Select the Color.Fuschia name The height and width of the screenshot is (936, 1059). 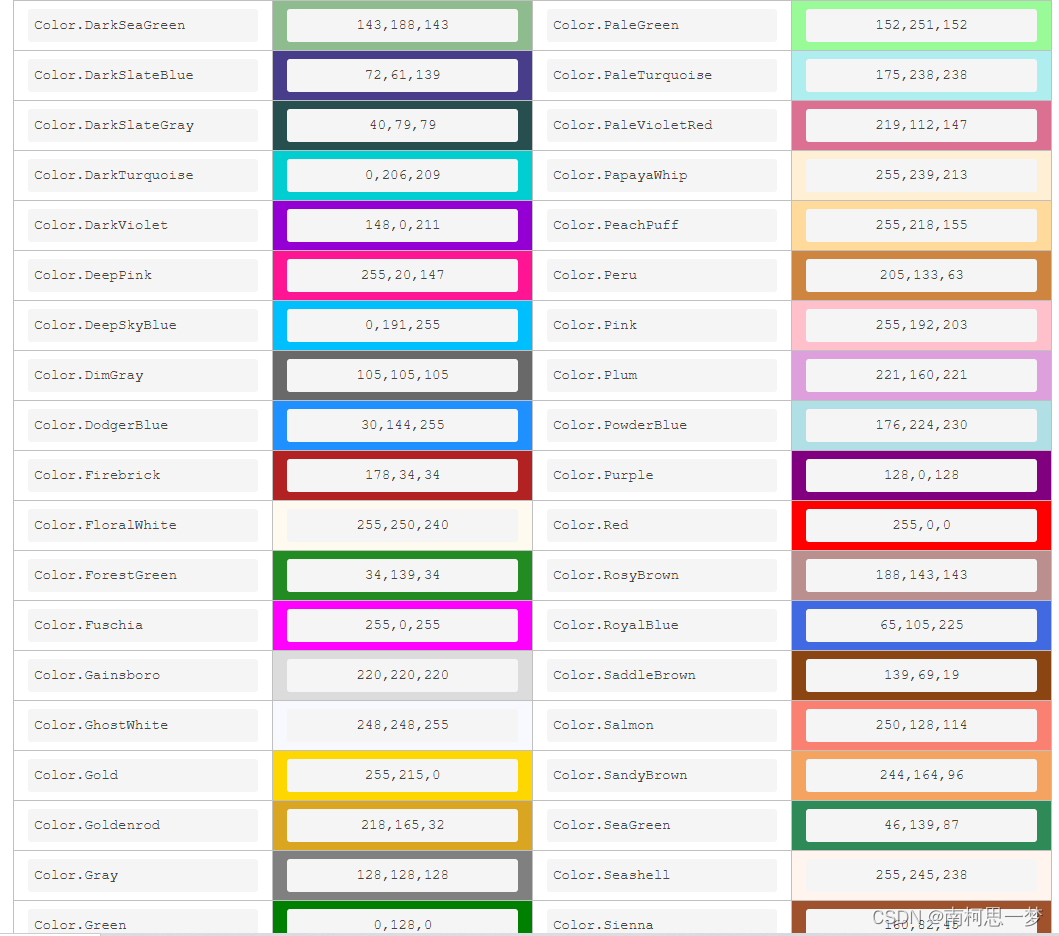pos(143,625)
